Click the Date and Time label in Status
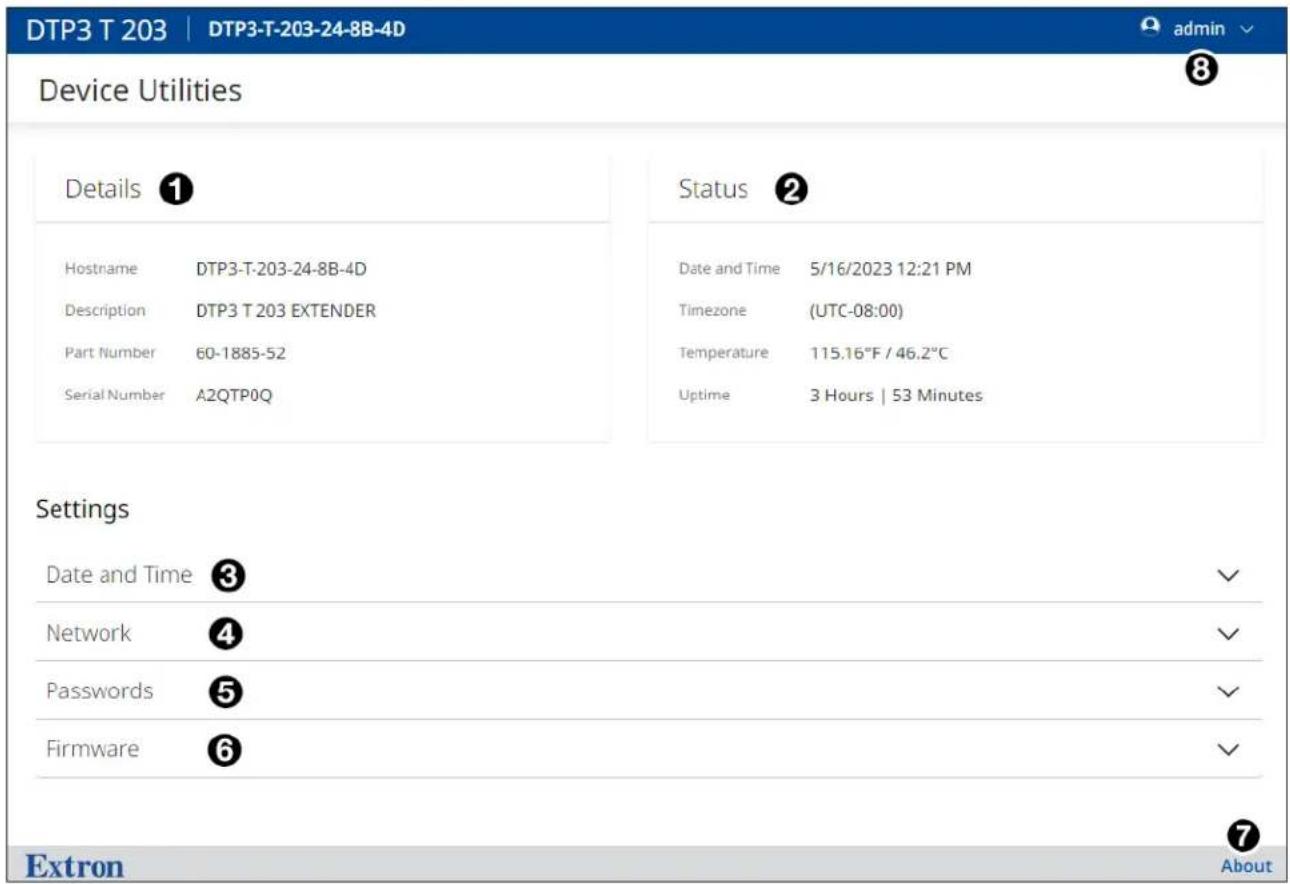The width and height of the screenshot is (1290, 884). click(729, 269)
